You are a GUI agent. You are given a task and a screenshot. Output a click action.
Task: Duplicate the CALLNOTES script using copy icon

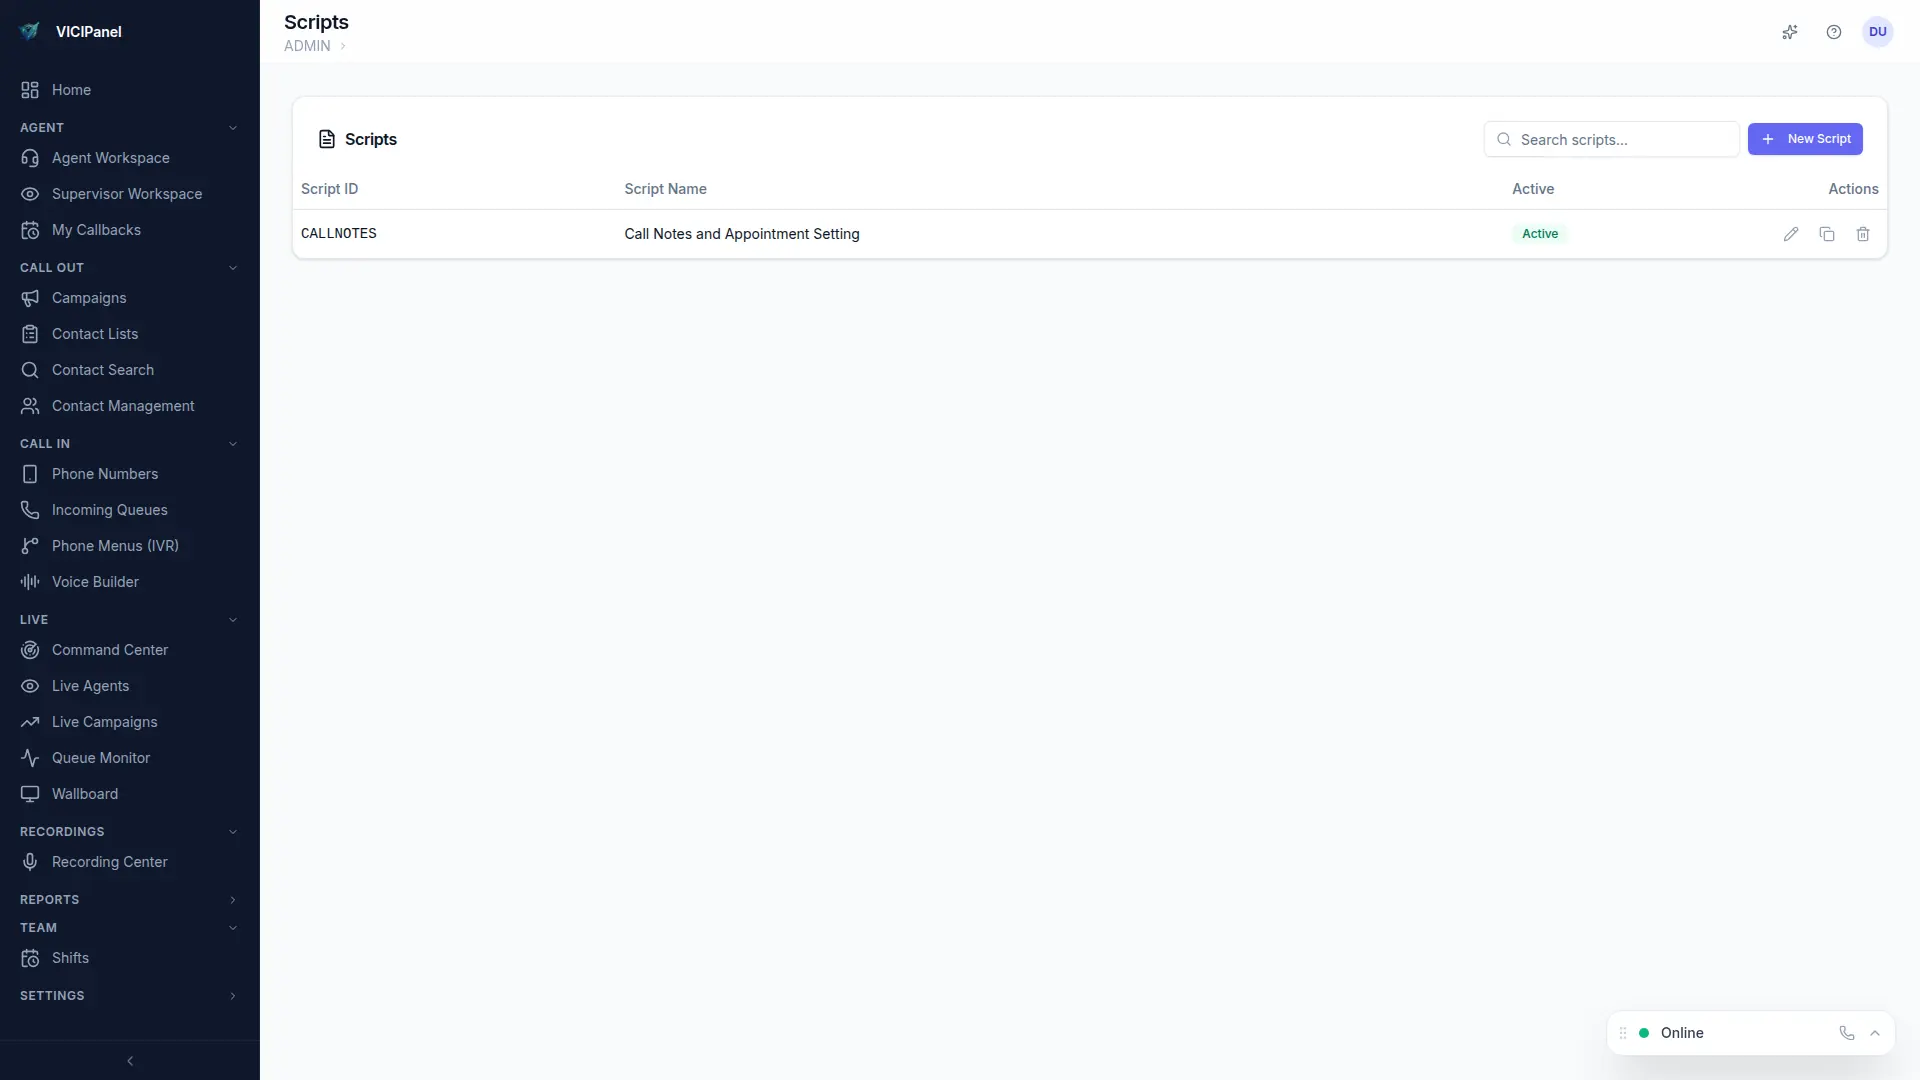point(1827,234)
